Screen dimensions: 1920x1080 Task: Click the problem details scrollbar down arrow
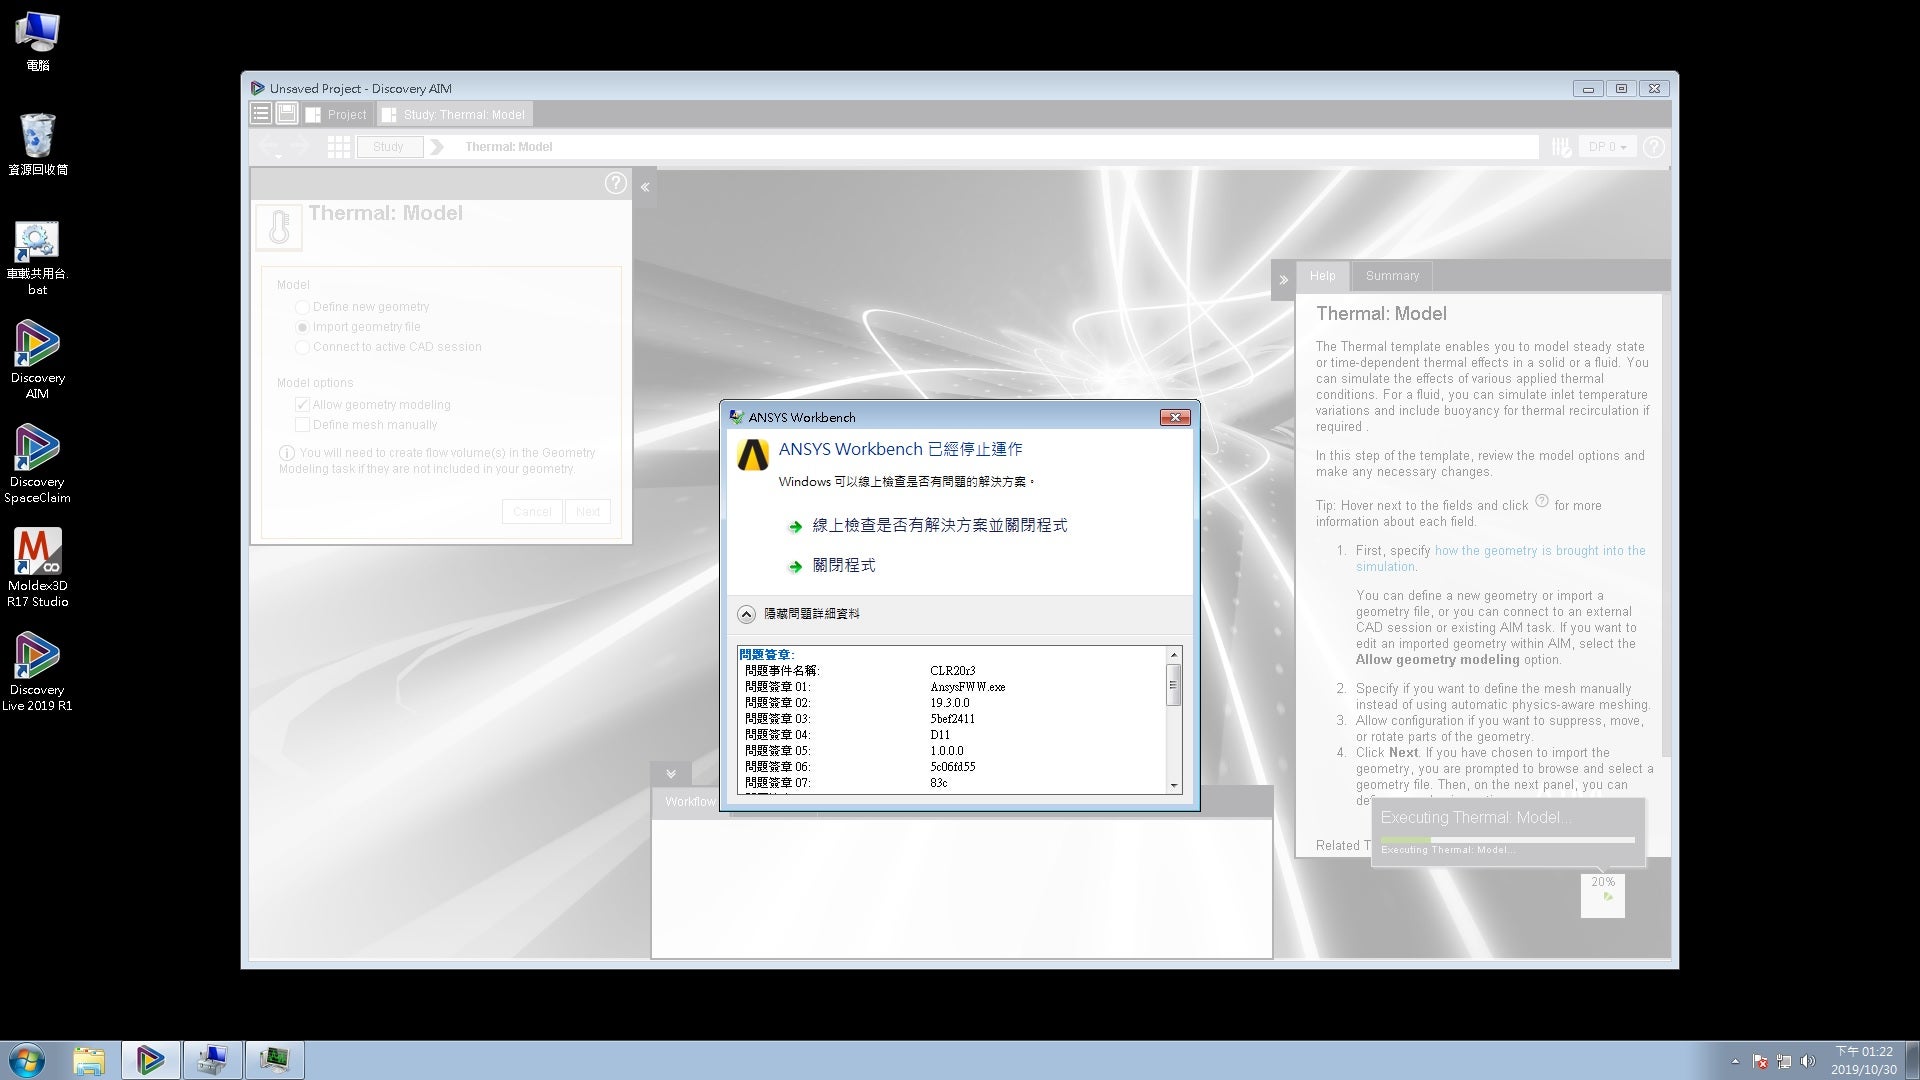(x=1174, y=786)
